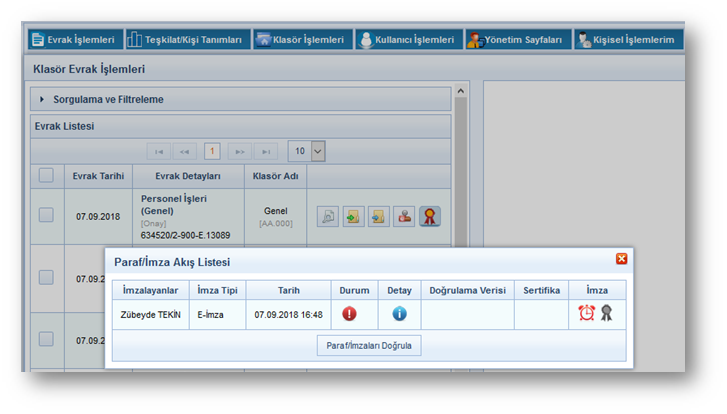Click the second folder-with-arrow icon in first row

click(378, 216)
